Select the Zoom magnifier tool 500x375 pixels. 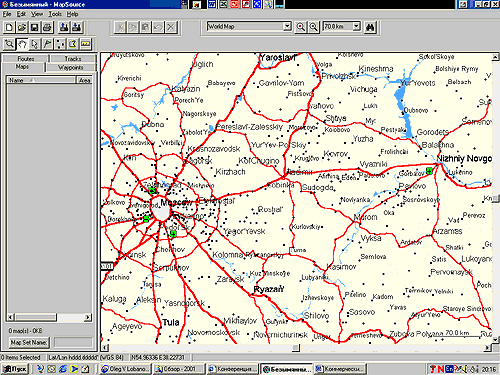click(x=9, y=44)
